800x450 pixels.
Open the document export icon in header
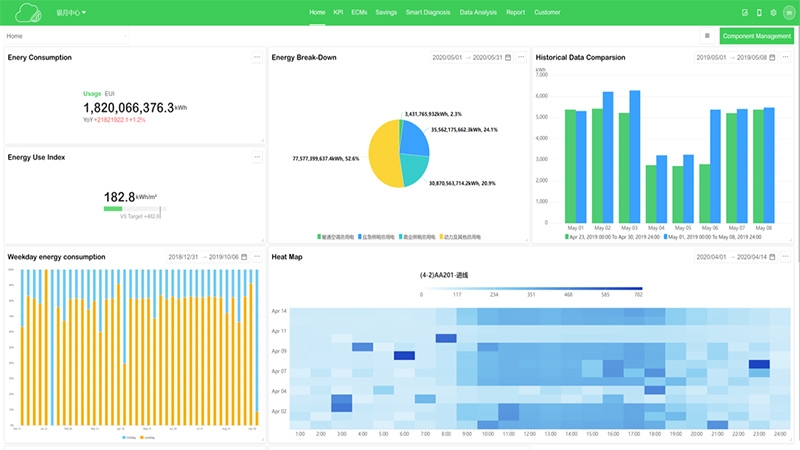[x=745, y=13]
